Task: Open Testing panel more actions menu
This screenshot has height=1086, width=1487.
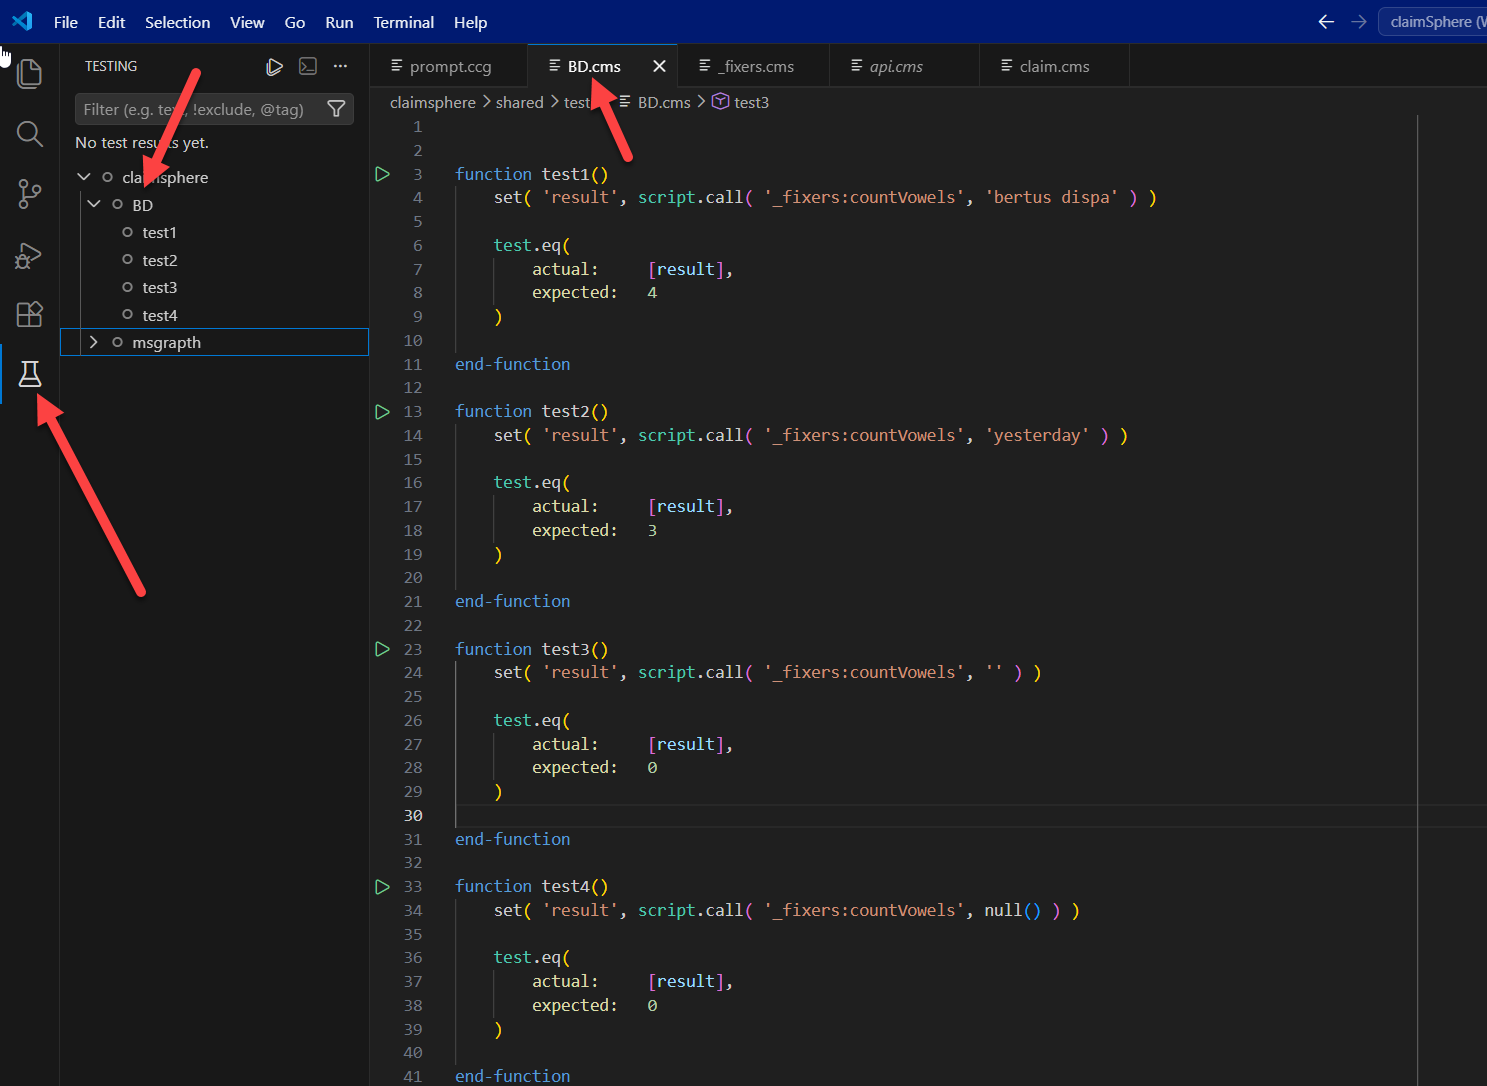Action: click(x=341, y=66)
